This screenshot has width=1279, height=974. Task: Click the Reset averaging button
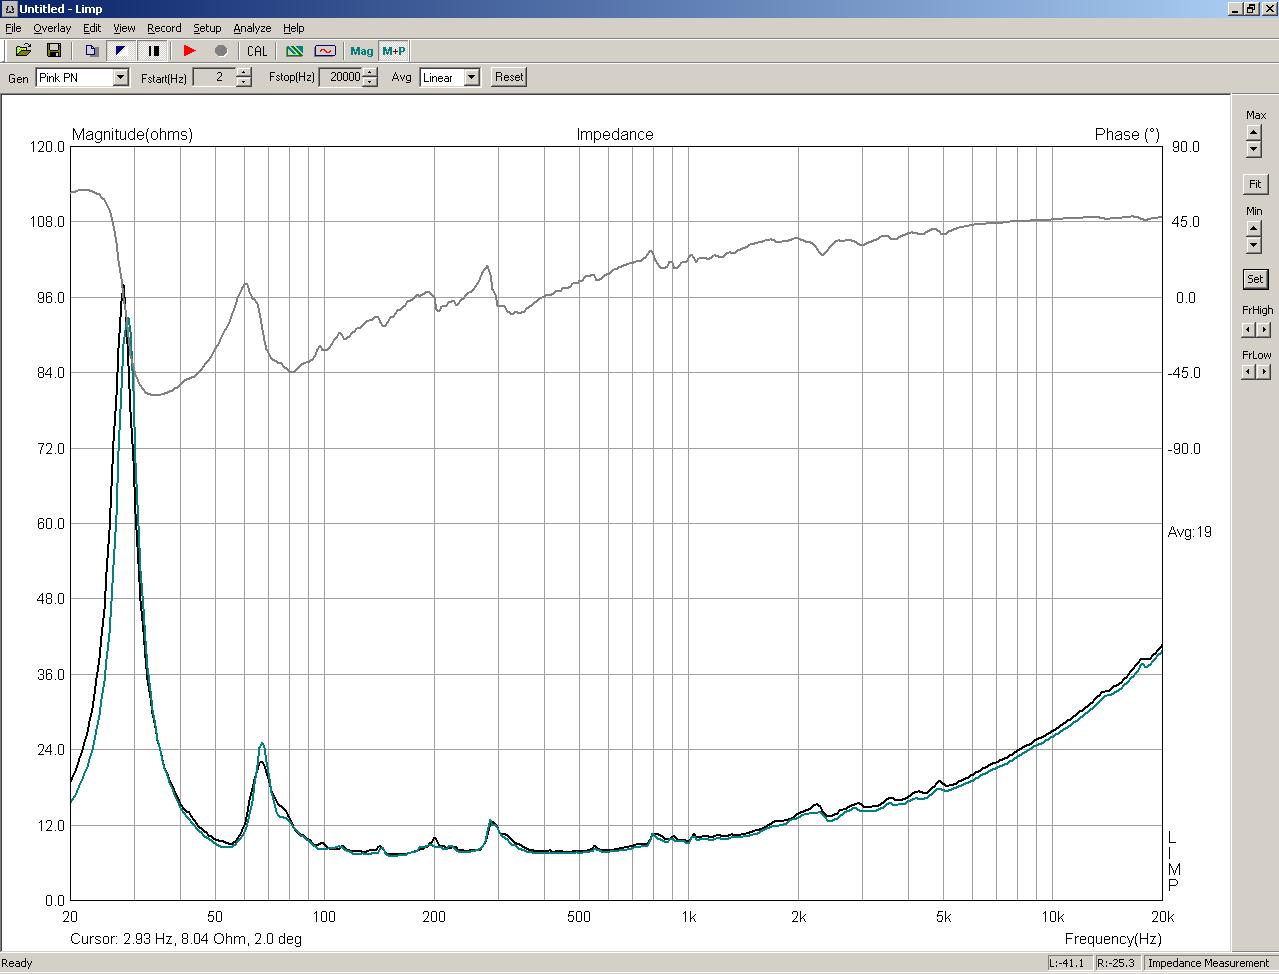[x=509, y=77]
